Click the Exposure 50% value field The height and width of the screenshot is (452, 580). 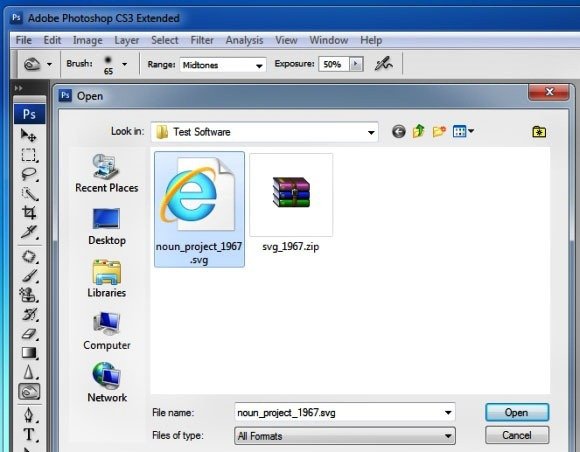pos(333,64)
